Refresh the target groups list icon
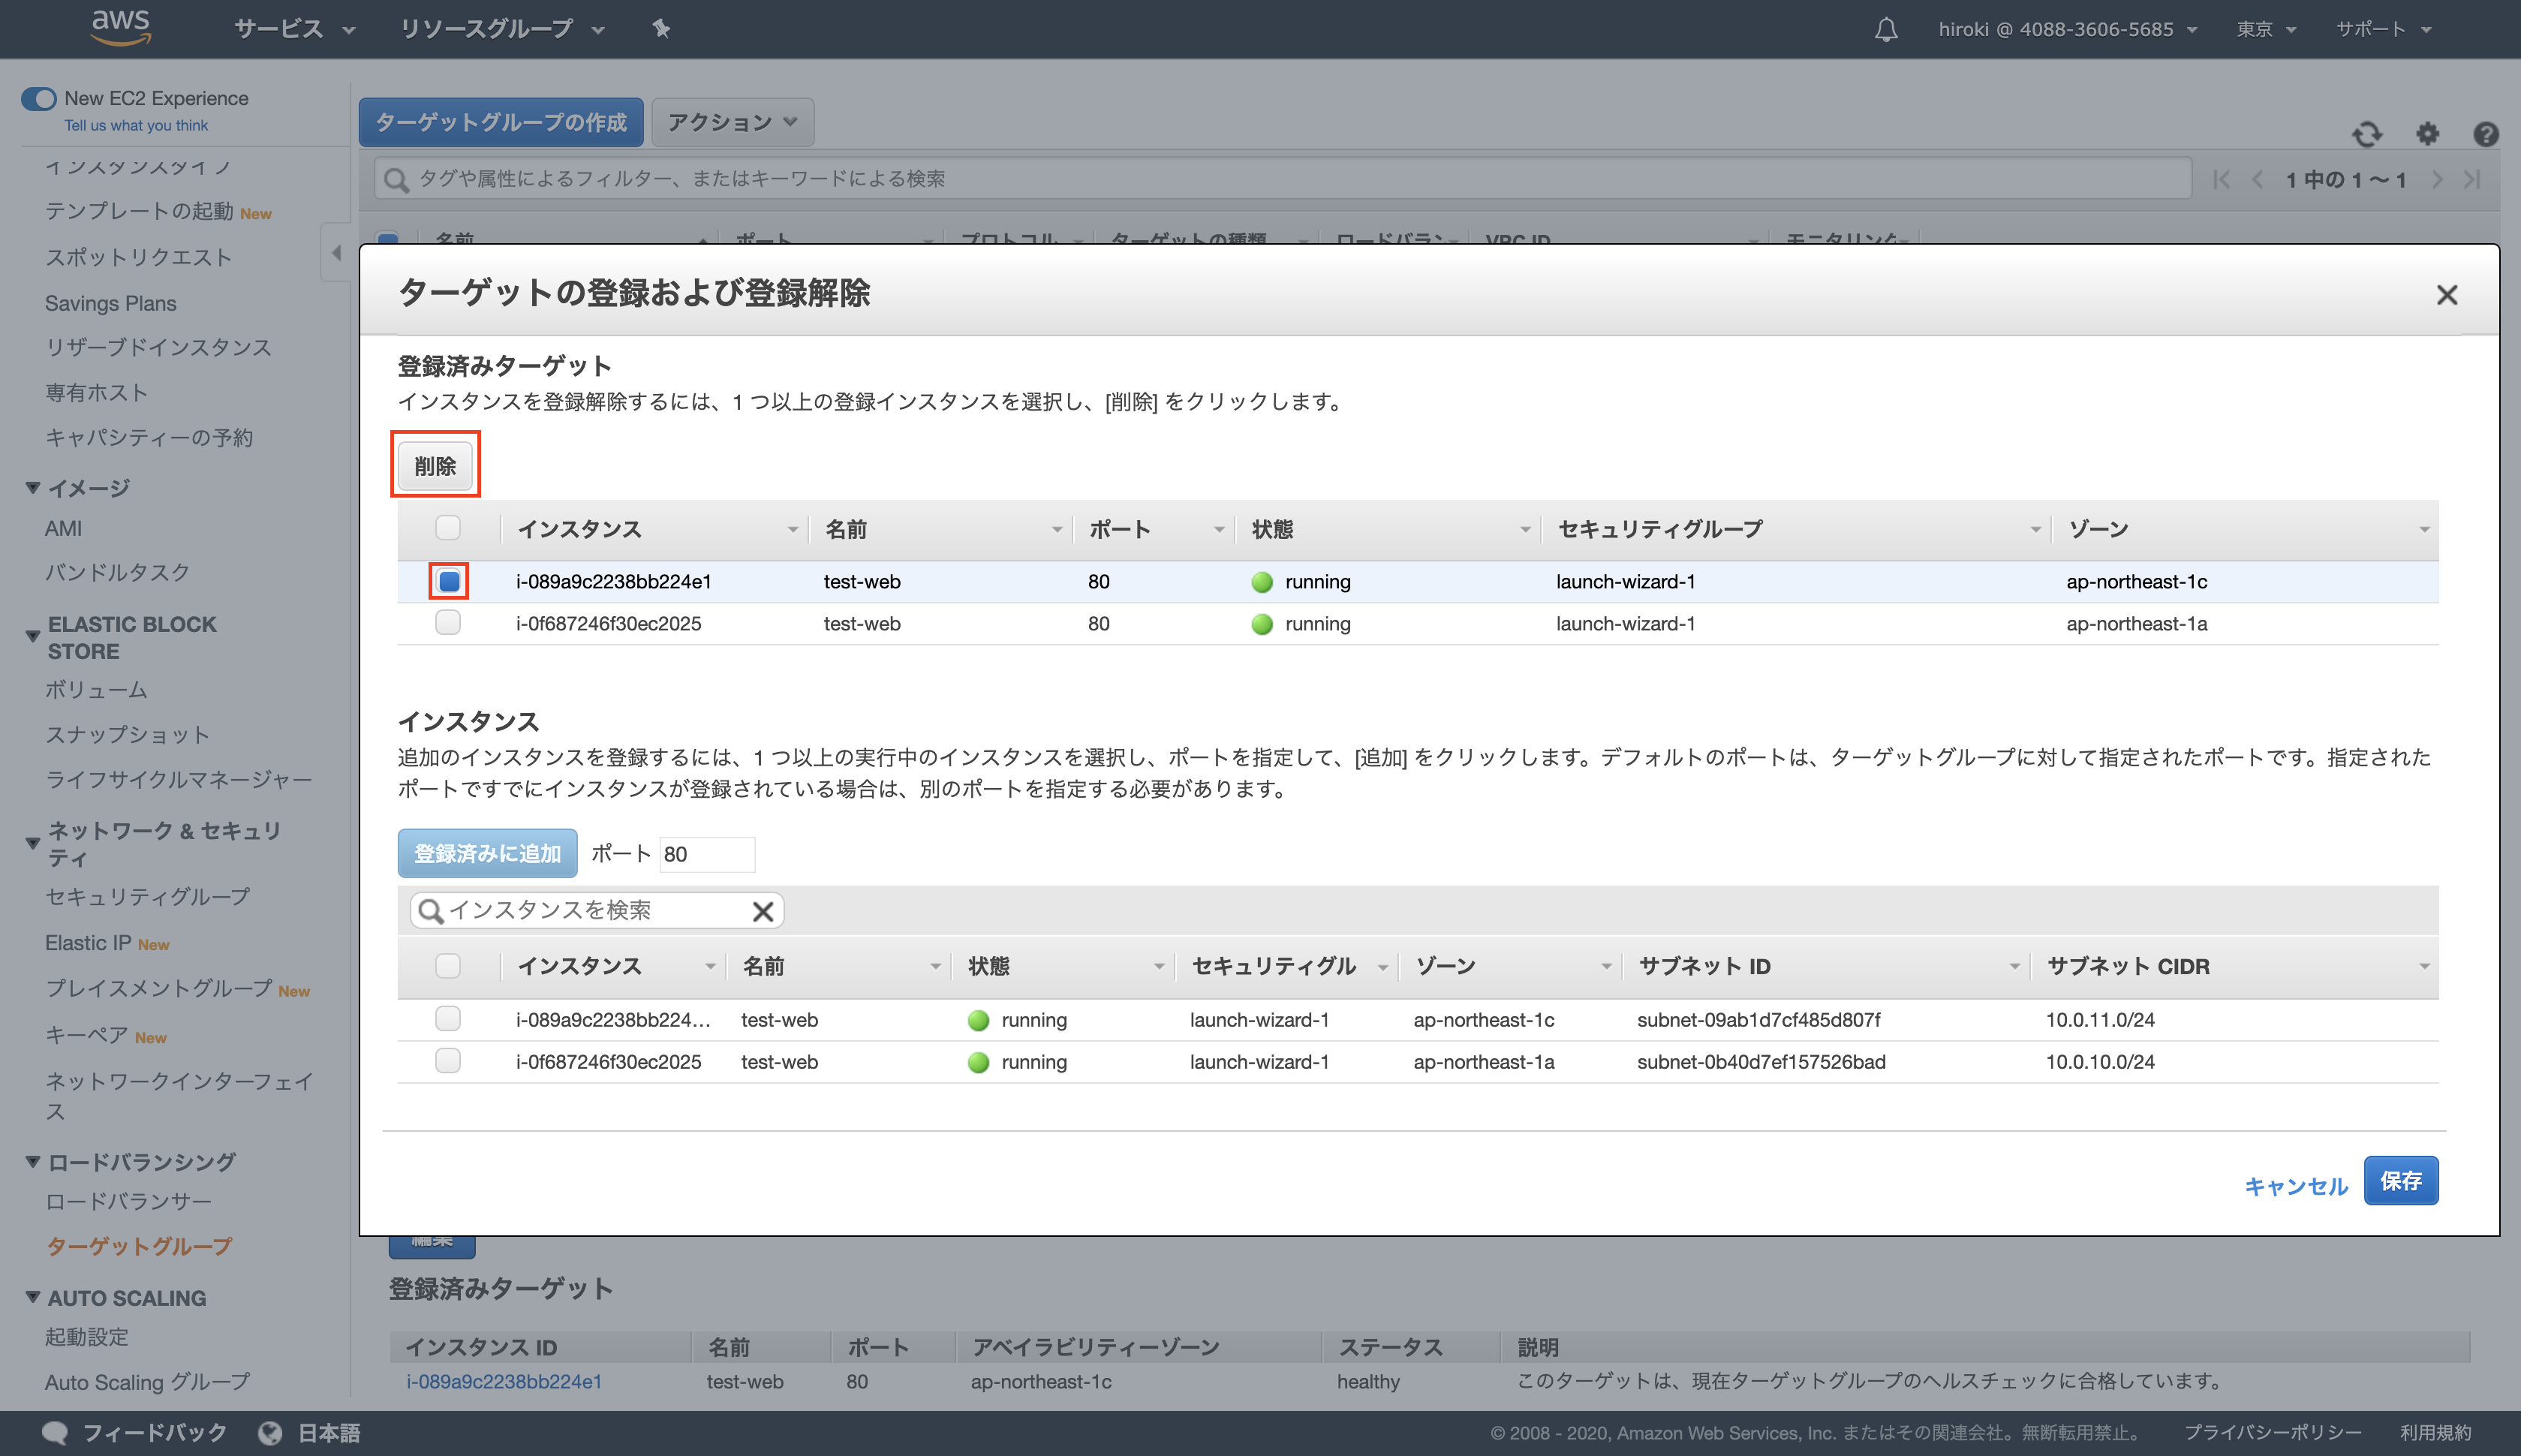 click(x=2369, y=134)
